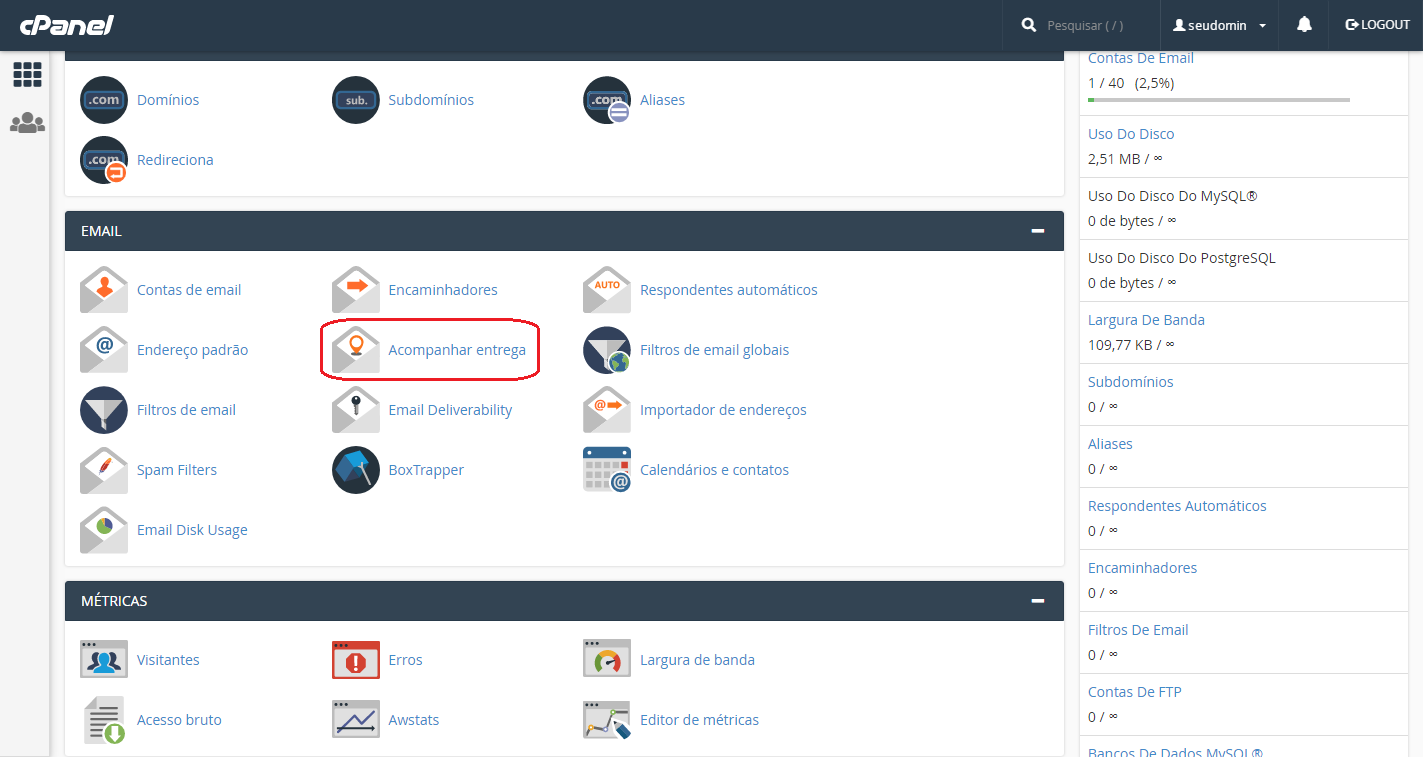Click the notifications bell icon
1423x757 pixels.
pyautogui.click(x=1304, y=25)
